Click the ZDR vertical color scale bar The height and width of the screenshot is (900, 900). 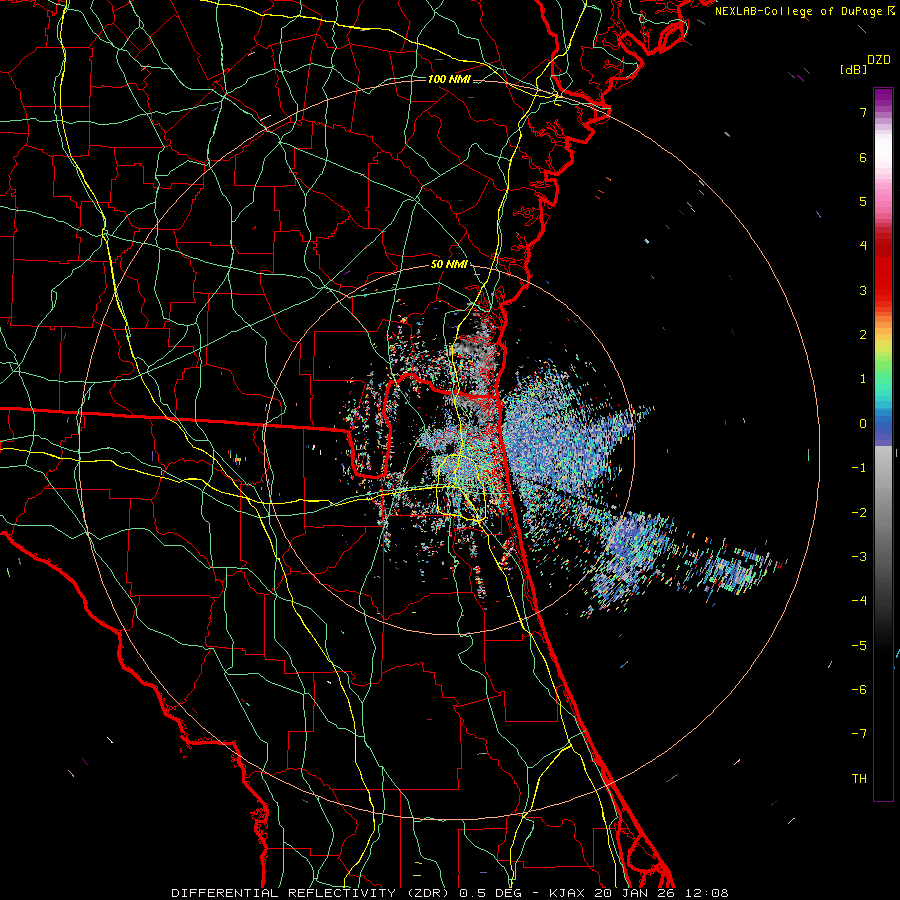click(883, 444)
